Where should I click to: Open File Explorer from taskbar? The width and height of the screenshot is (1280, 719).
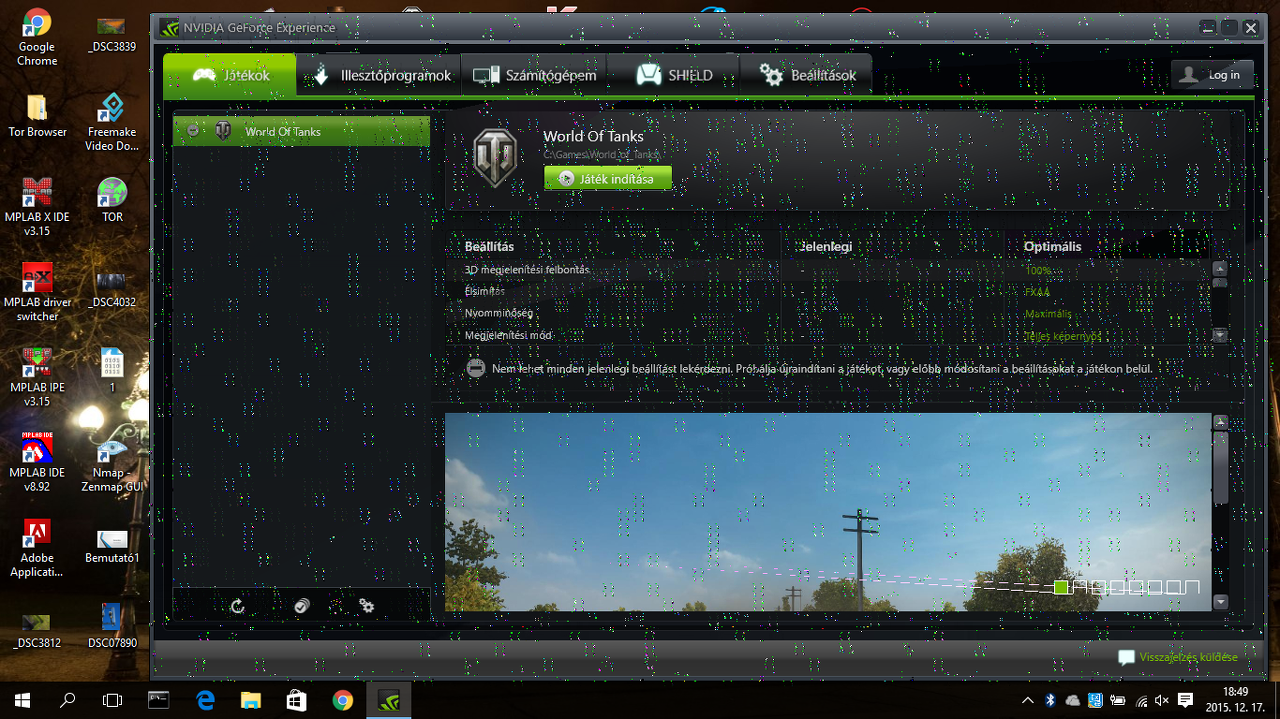coord(251,700)
